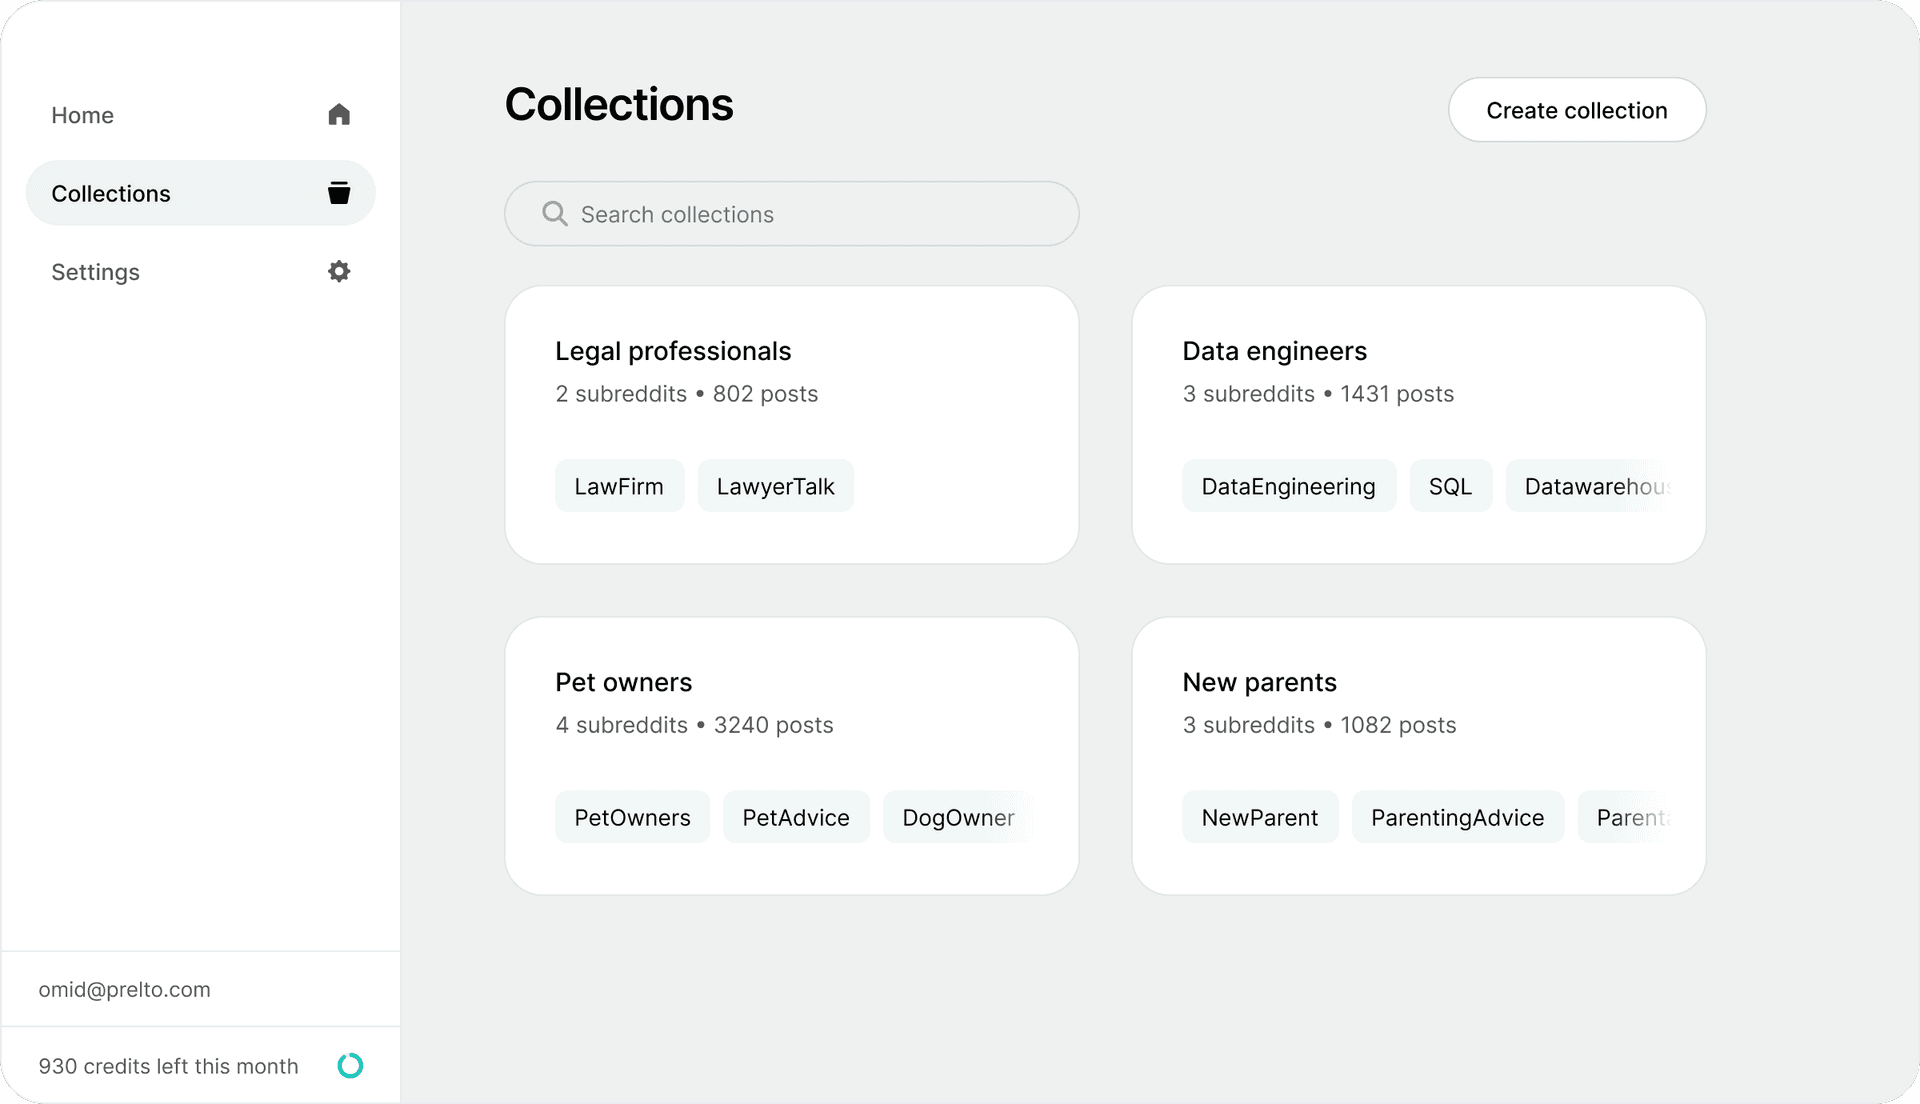Viewport: 1920px width, 1104px height.
Task: Open the Home menu item
Action: (83, 115)
